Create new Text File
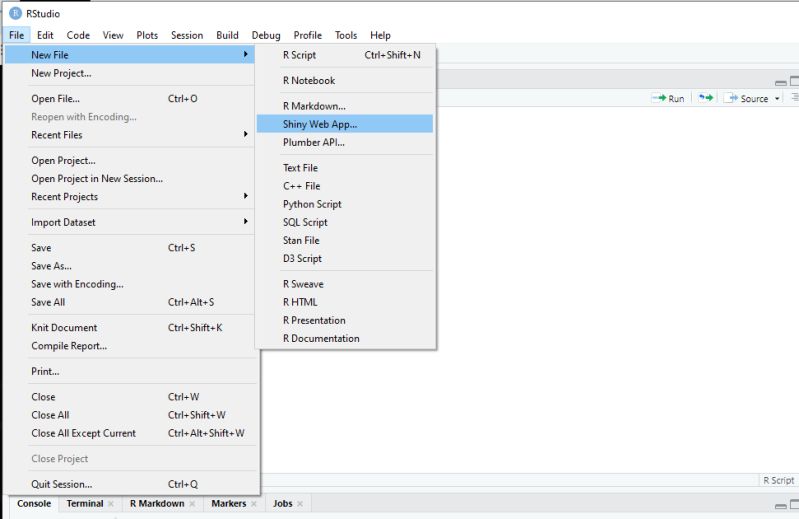The image size is (799, 519). 345,168
